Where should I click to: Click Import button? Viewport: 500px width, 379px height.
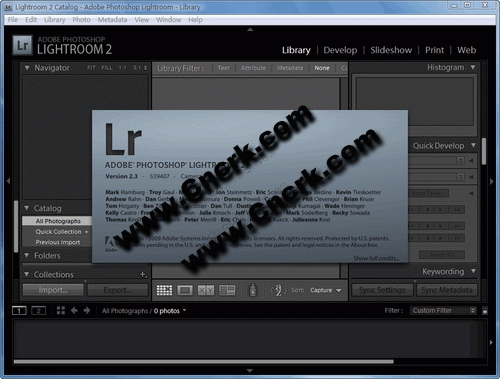tap(53, 290)
